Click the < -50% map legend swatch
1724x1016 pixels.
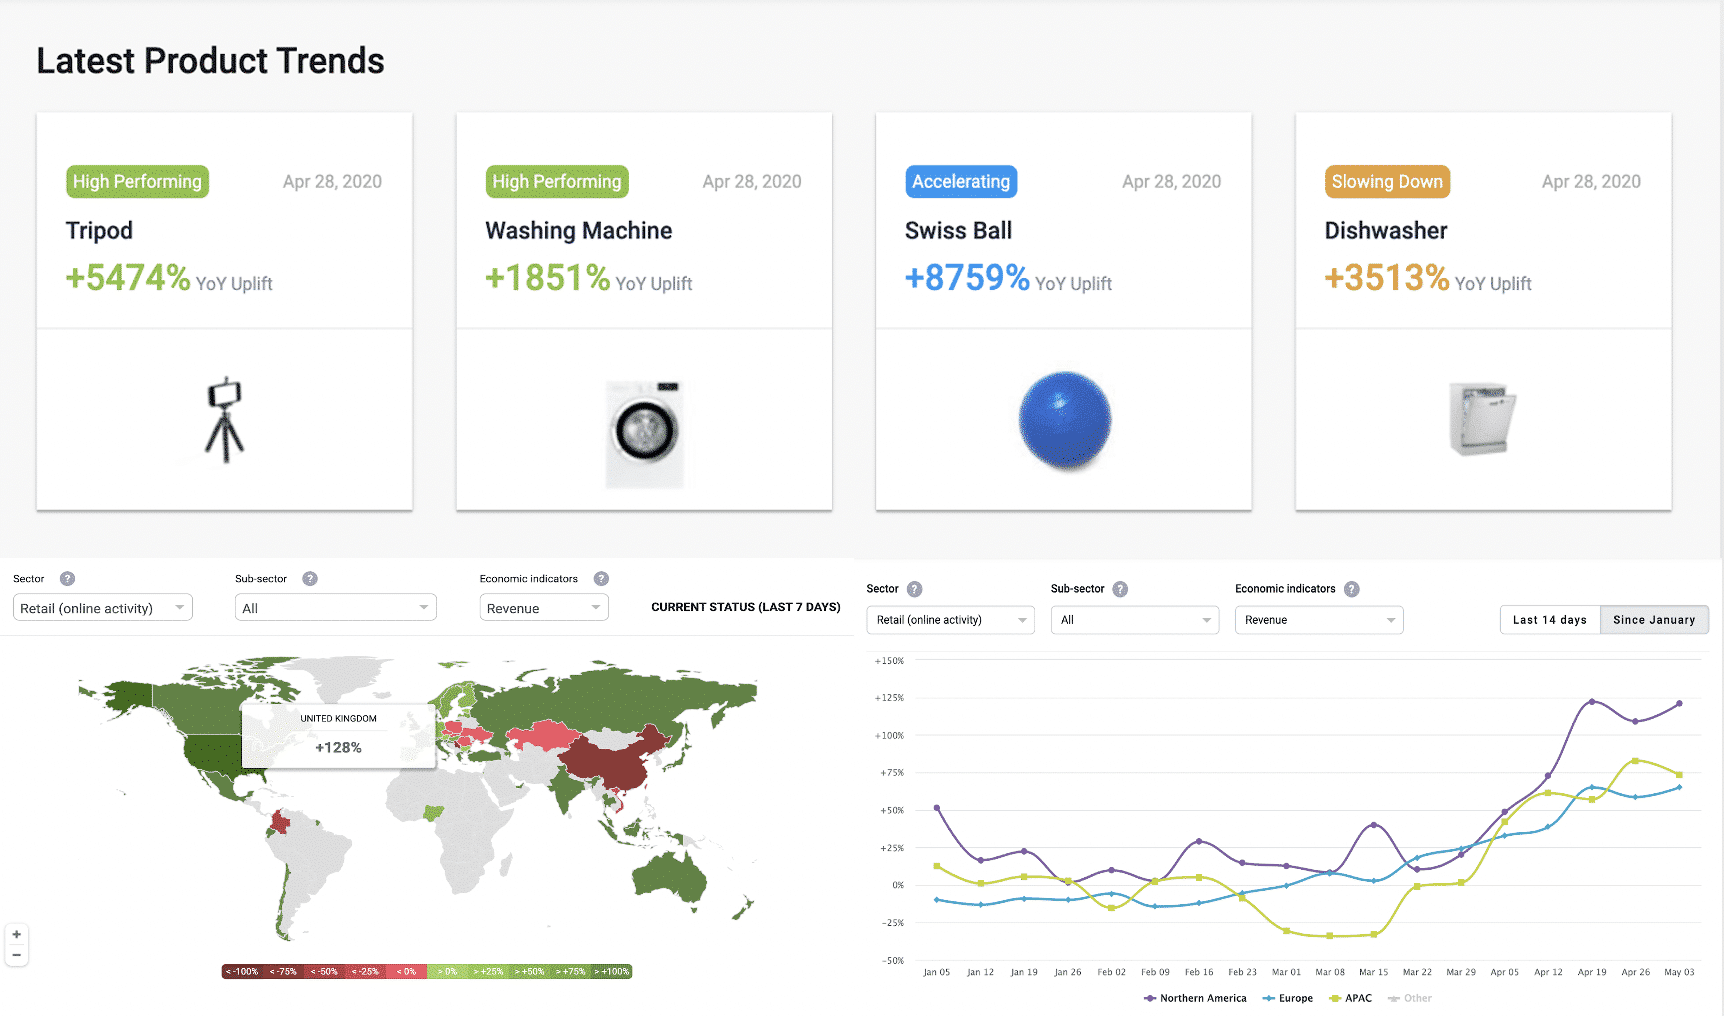tap(324, 972)
